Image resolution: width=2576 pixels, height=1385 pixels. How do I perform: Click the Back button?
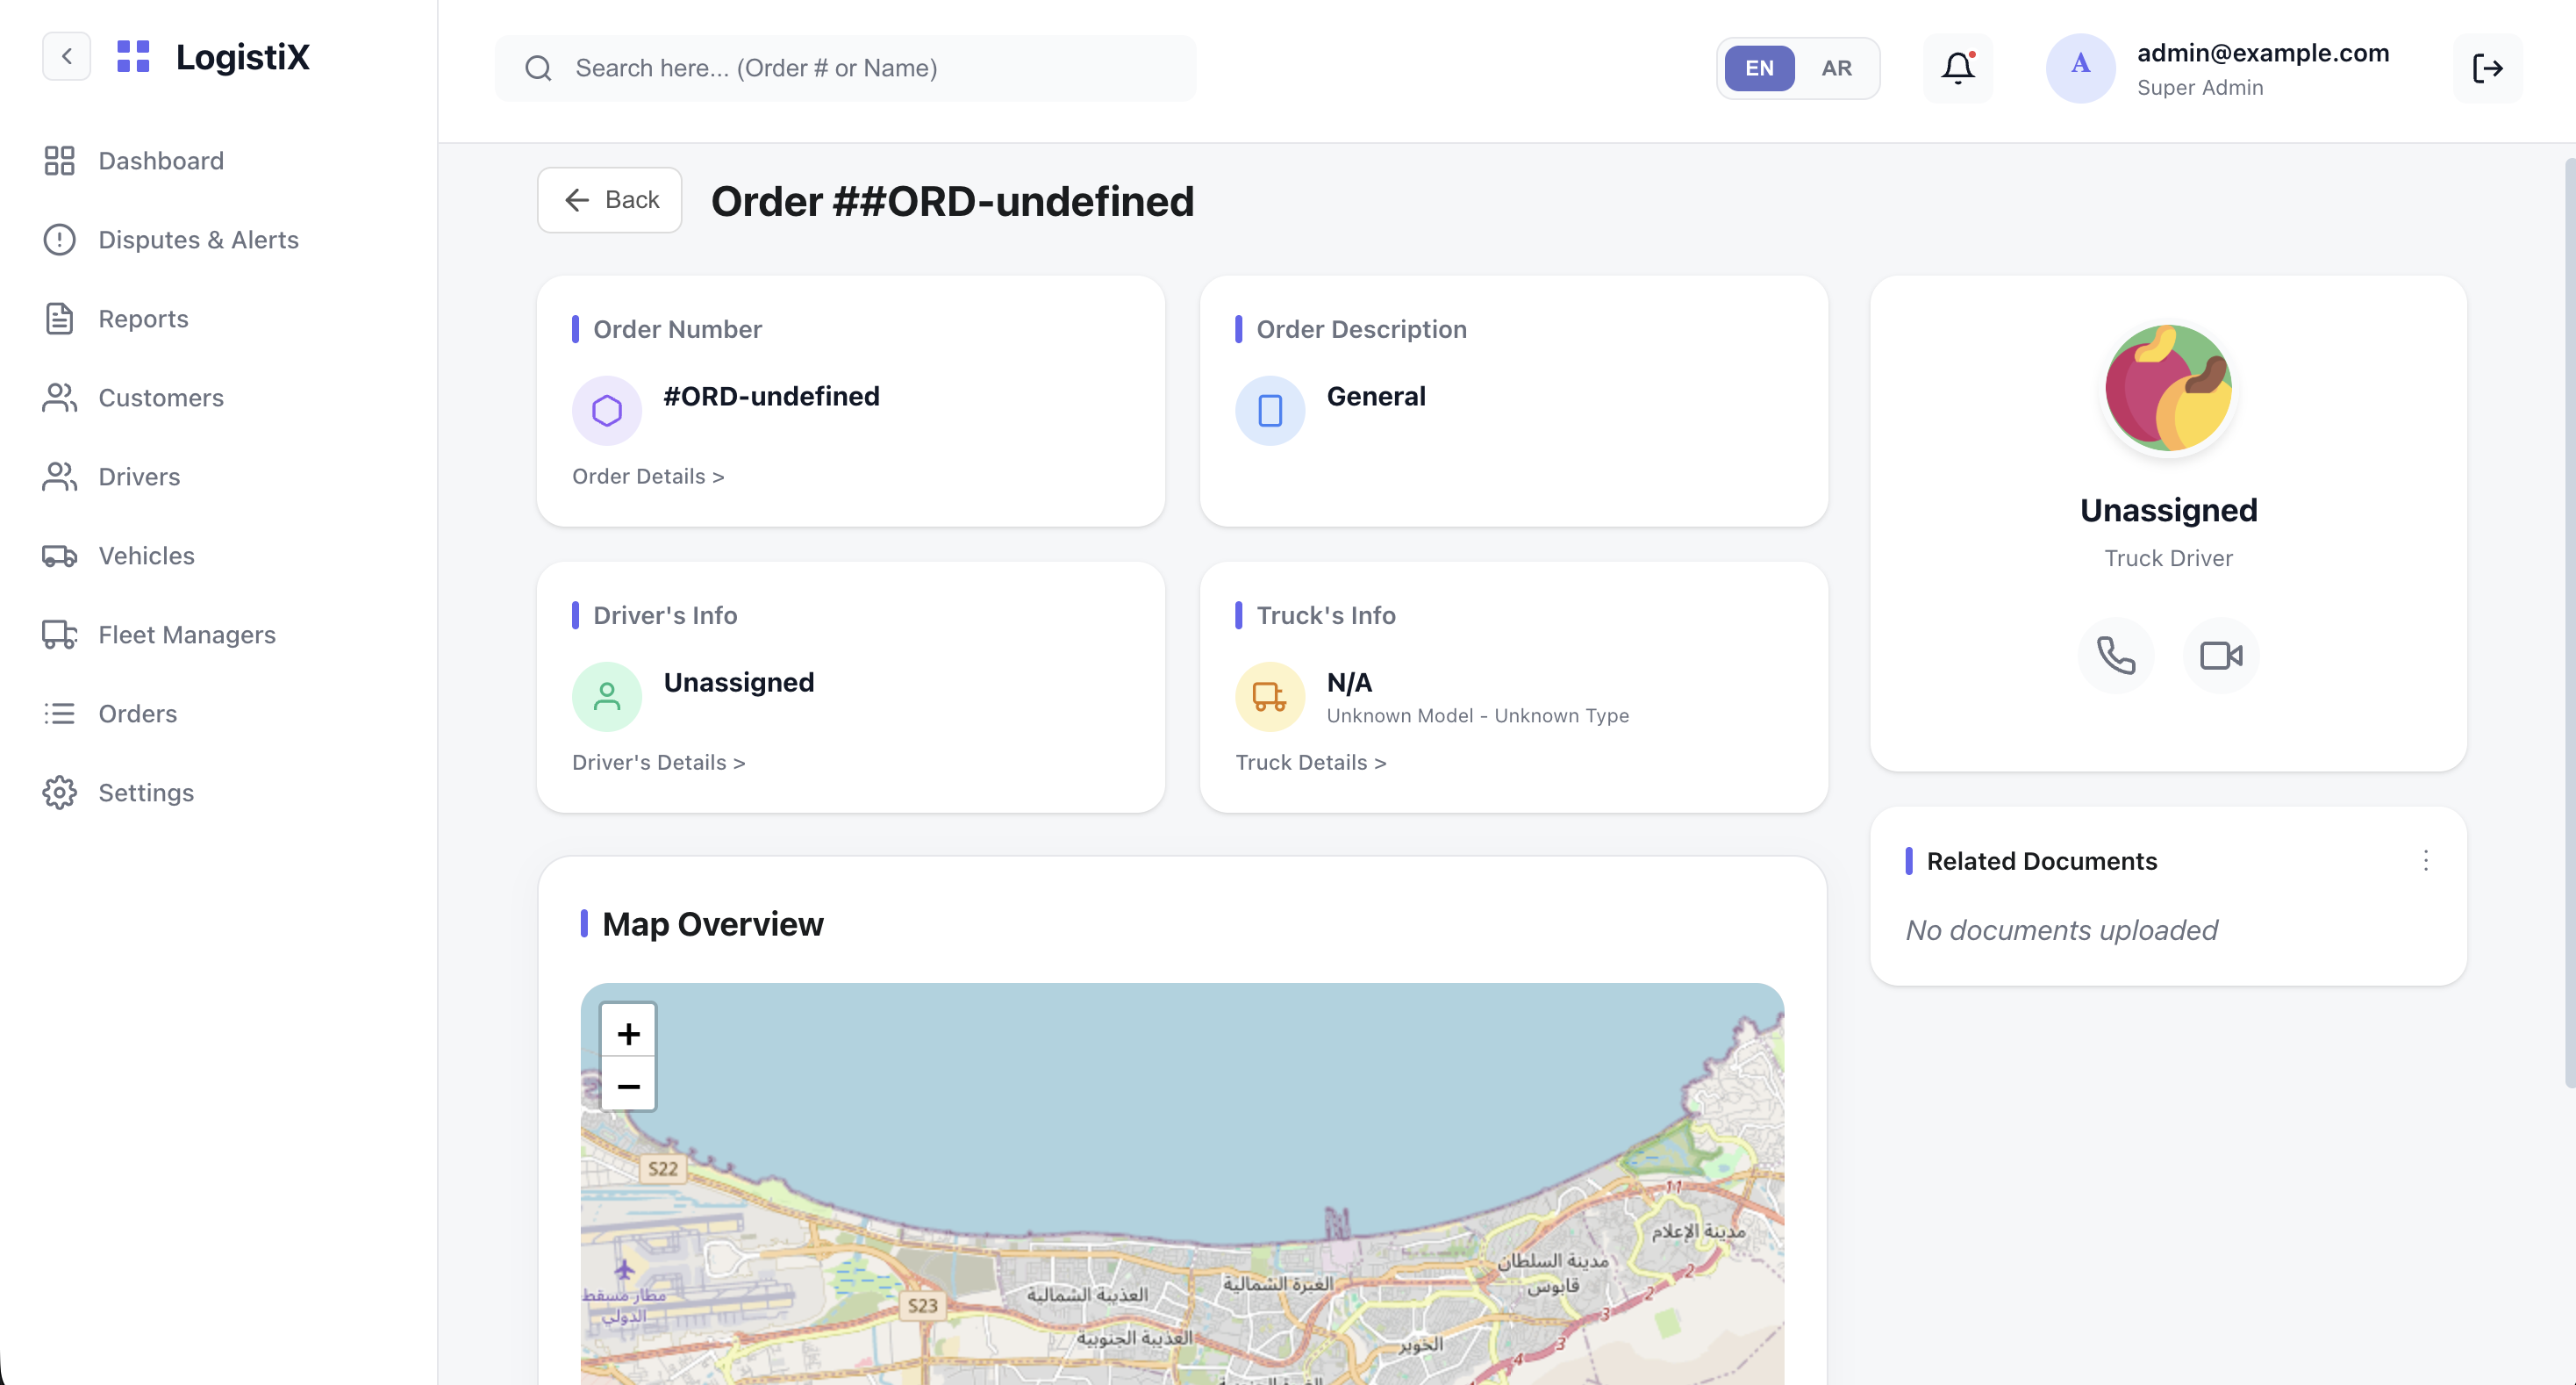(x=610, y=200)
